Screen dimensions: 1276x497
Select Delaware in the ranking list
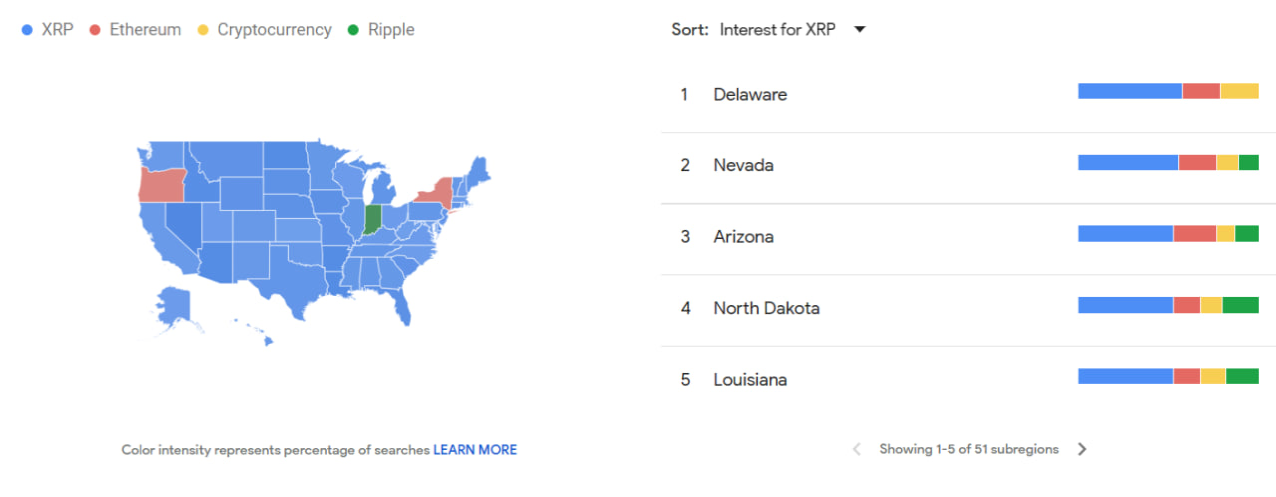tap(750, 94)
